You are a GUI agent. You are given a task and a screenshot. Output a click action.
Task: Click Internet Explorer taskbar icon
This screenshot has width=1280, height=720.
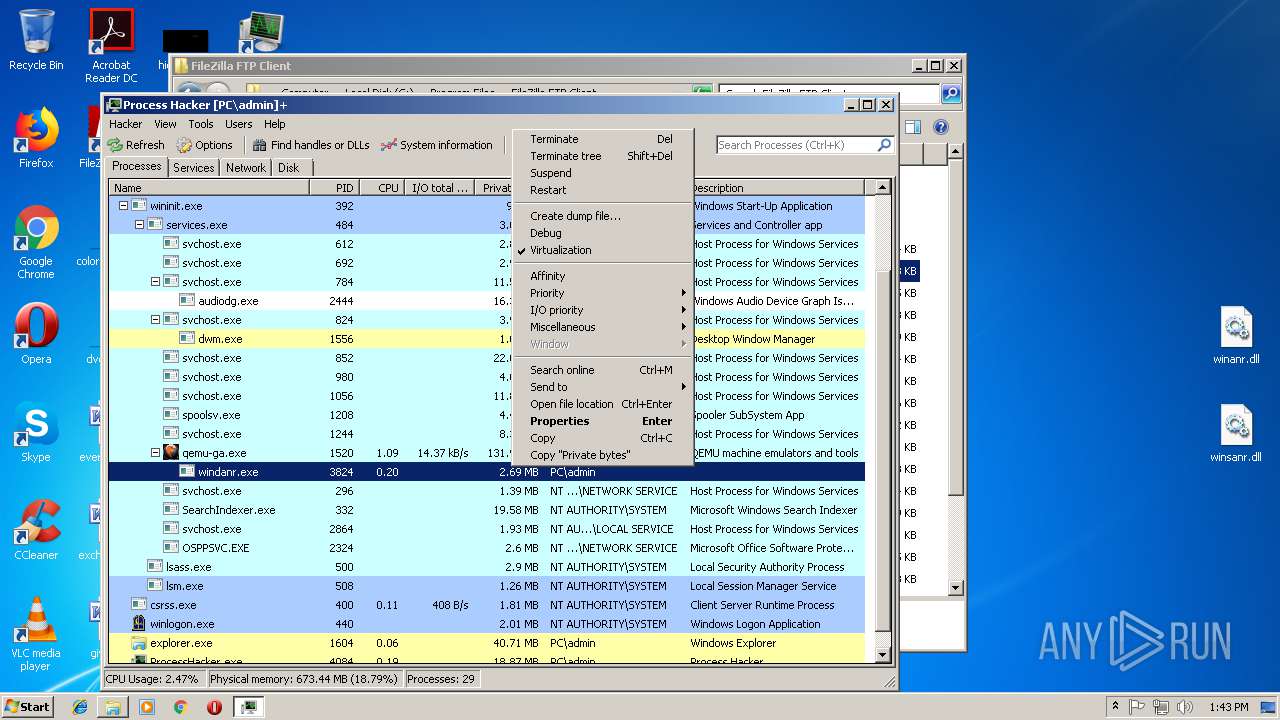[x=80, y=707]
